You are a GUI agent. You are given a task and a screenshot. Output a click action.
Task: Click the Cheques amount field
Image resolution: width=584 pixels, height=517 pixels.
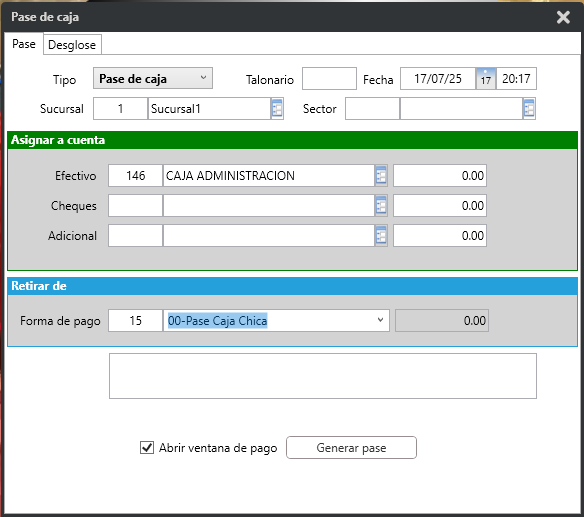pos(440,206)
